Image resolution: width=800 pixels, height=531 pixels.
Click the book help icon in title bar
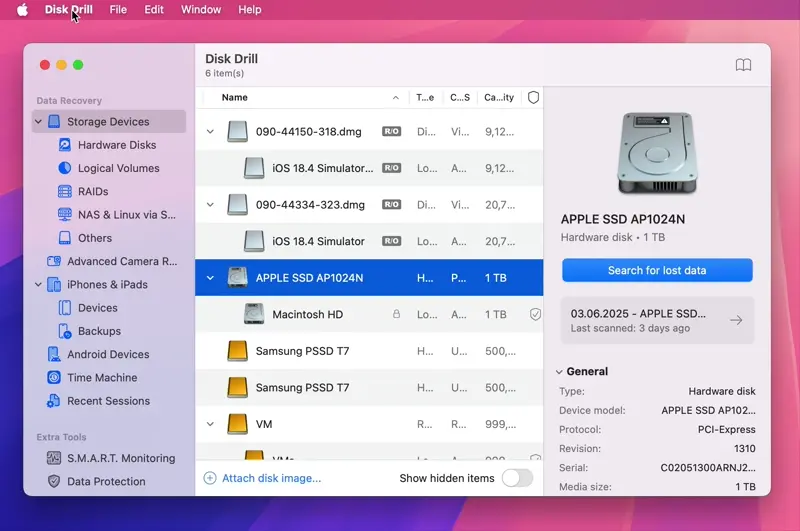click(x=743, y=65)
